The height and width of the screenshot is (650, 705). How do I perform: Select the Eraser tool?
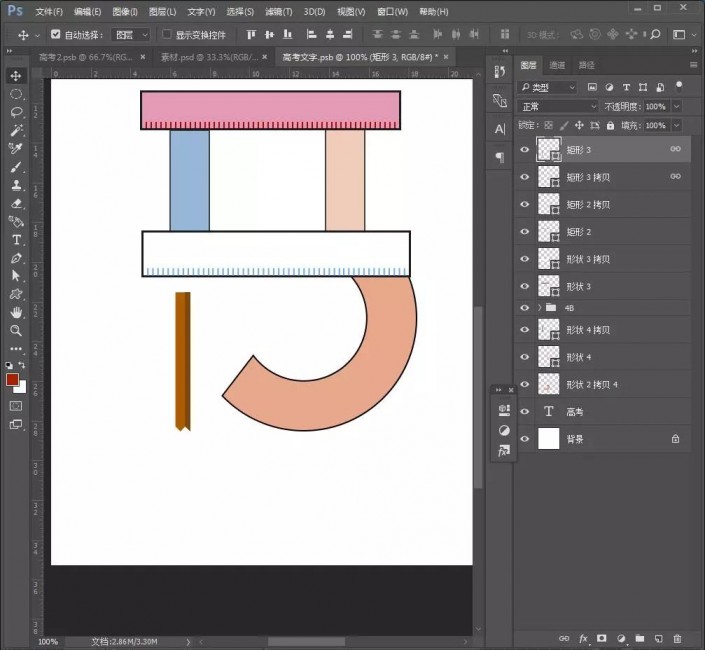(16, 204)
